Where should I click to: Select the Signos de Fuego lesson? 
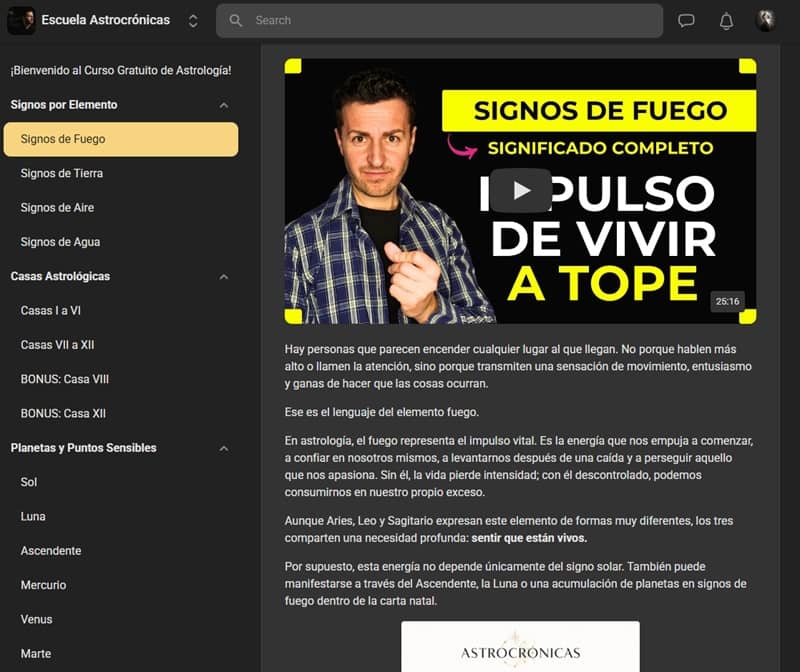[x=121, y=139]
